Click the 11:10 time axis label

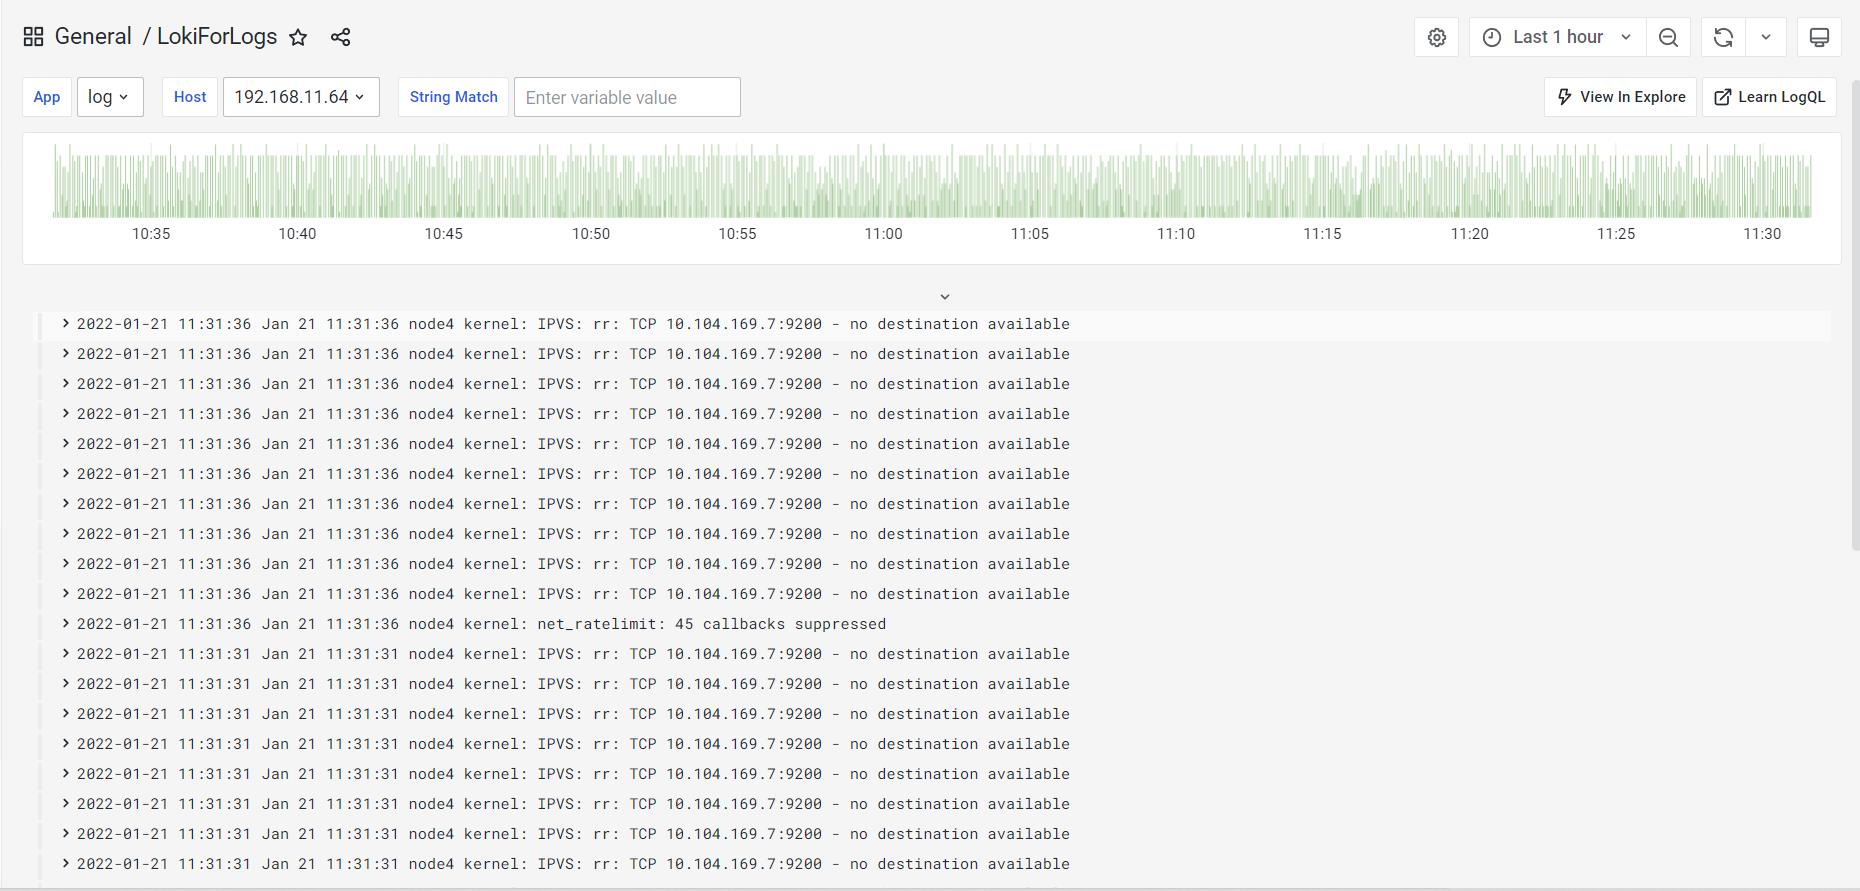1176,234
